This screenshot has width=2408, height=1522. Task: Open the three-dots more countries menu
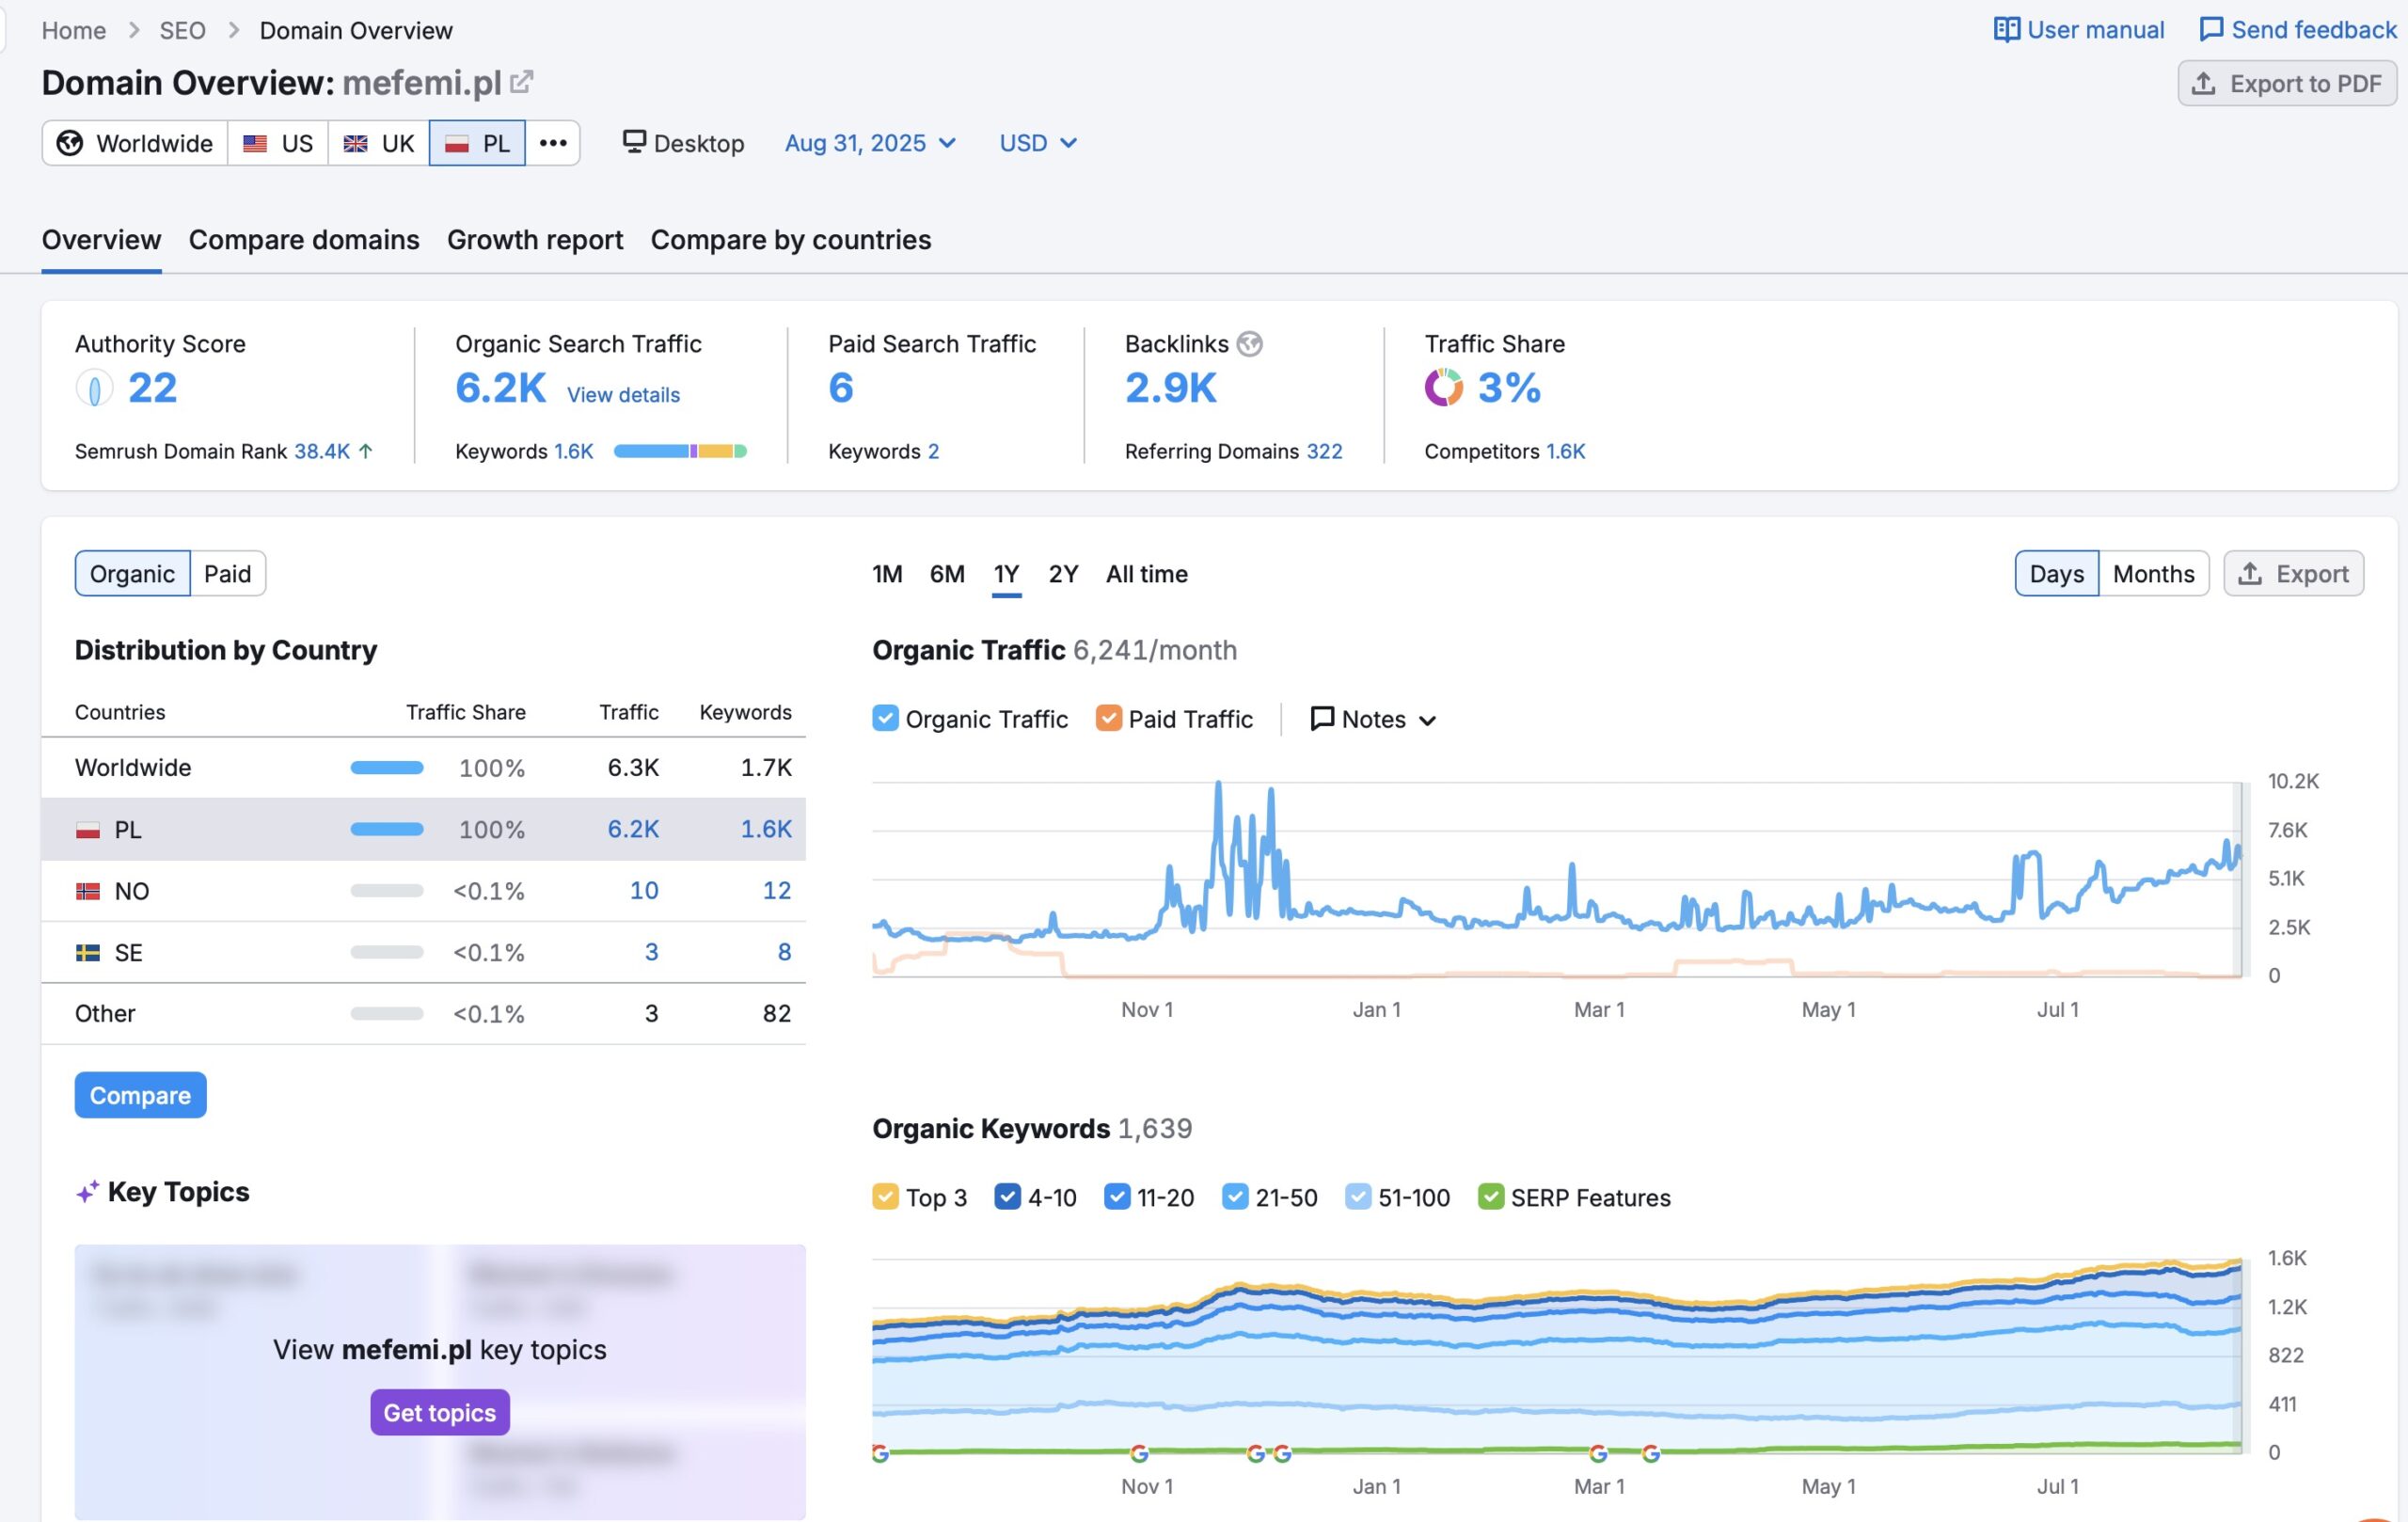pyautogui.click(x=553, y=143)
